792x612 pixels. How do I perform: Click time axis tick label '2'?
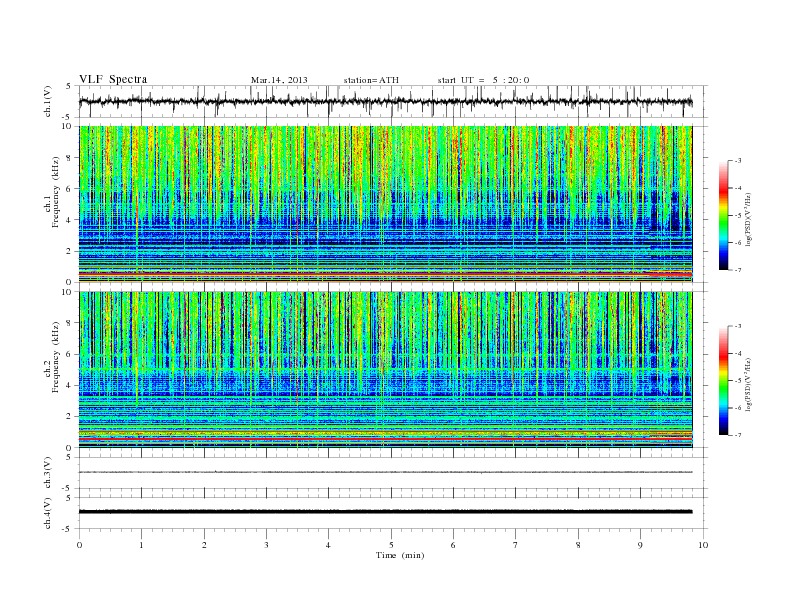point(204,545)
